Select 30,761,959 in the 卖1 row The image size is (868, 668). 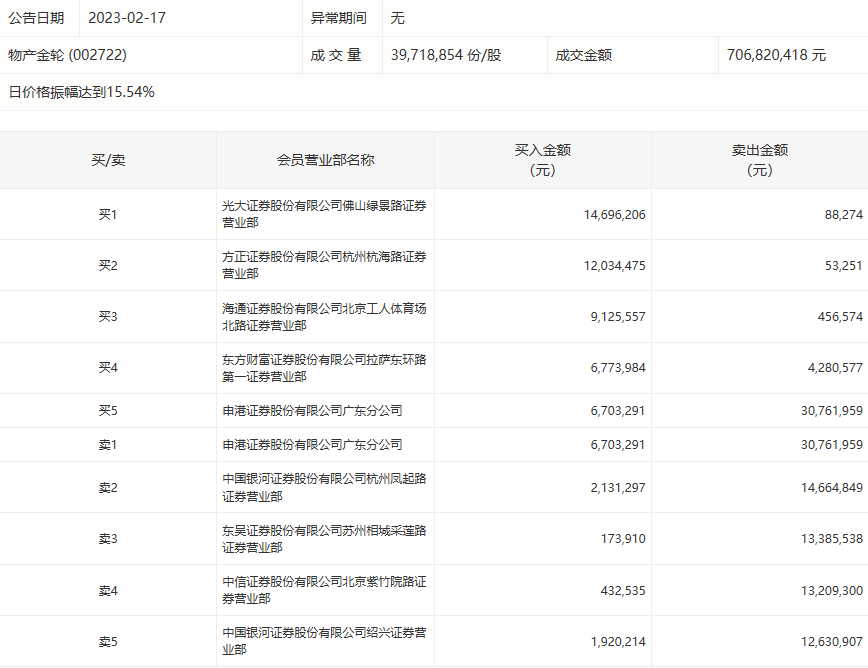click(832, 444)
